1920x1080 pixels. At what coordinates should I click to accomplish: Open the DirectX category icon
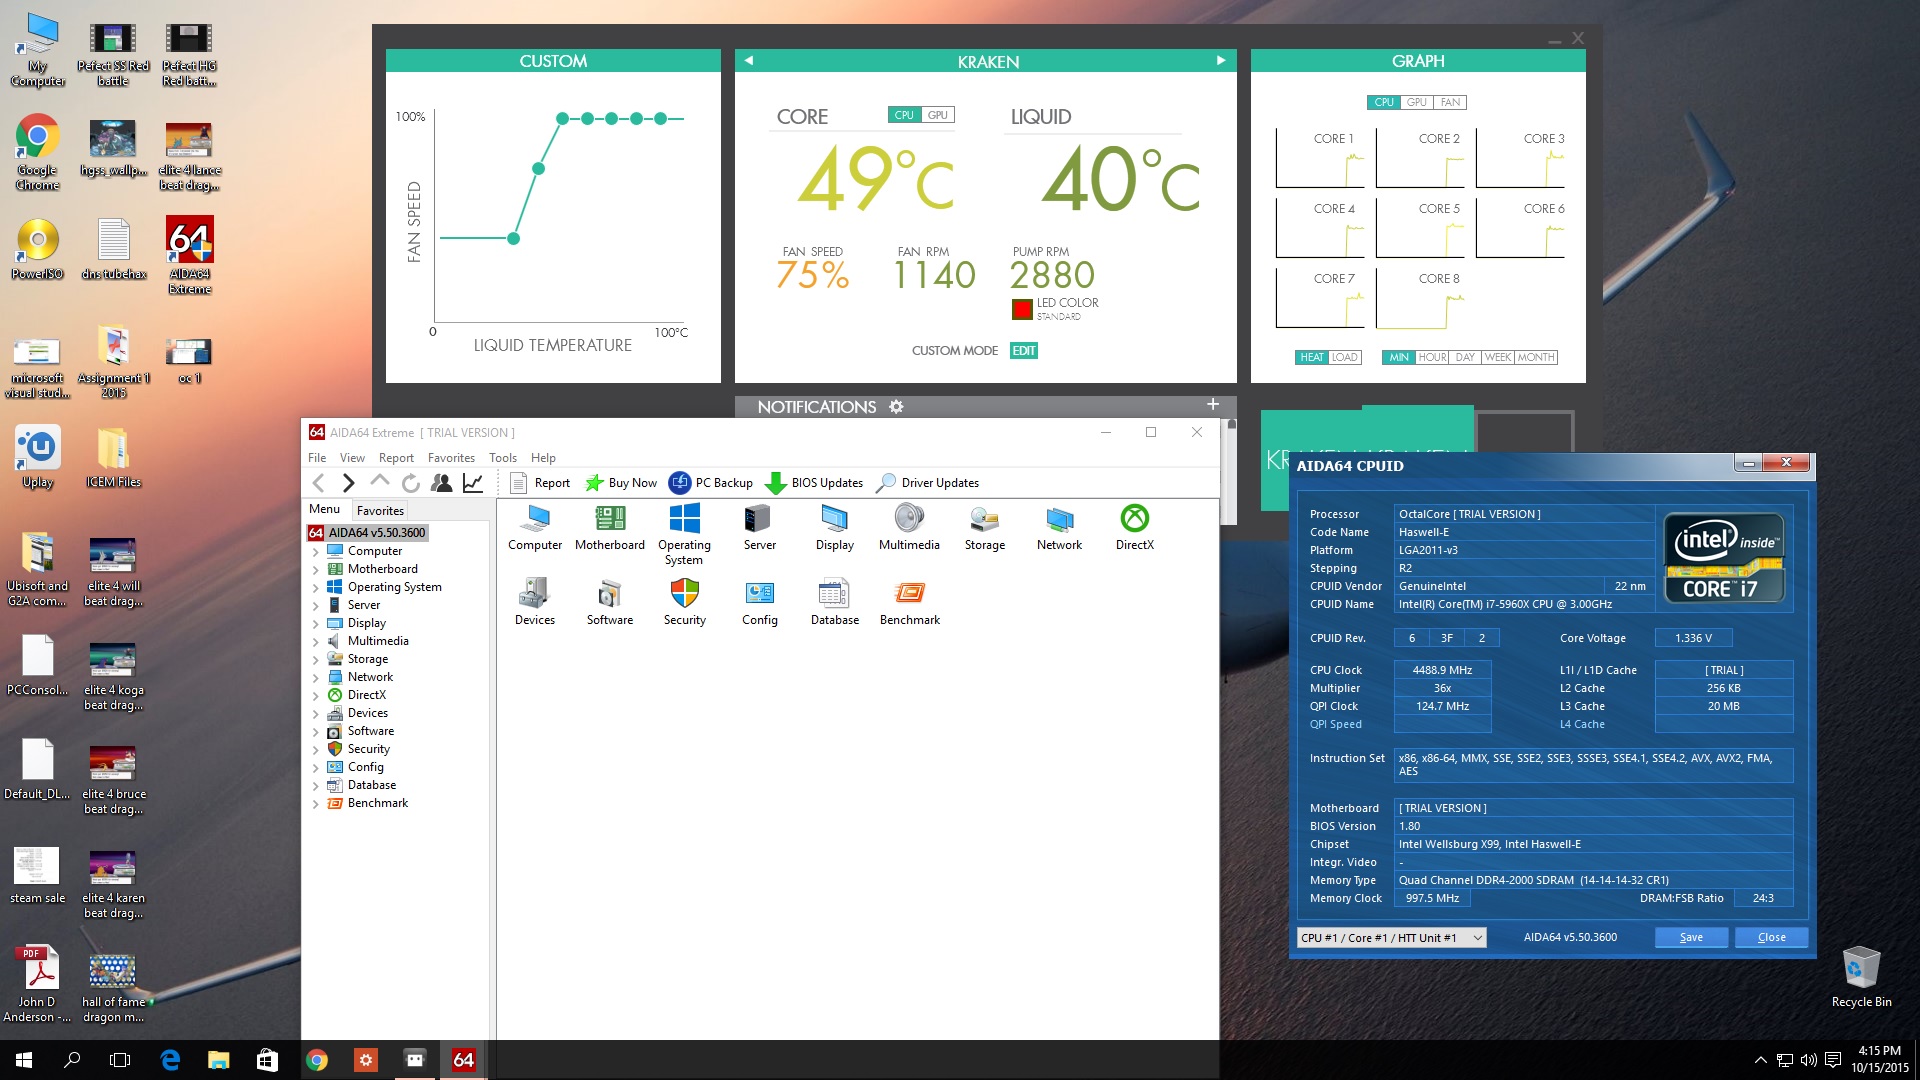click(1135, 527)
